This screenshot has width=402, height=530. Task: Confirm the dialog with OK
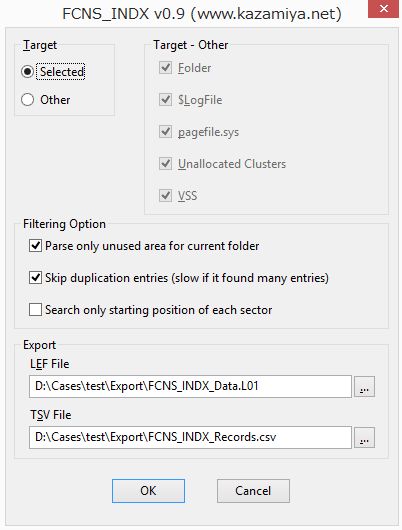point(148,491)
